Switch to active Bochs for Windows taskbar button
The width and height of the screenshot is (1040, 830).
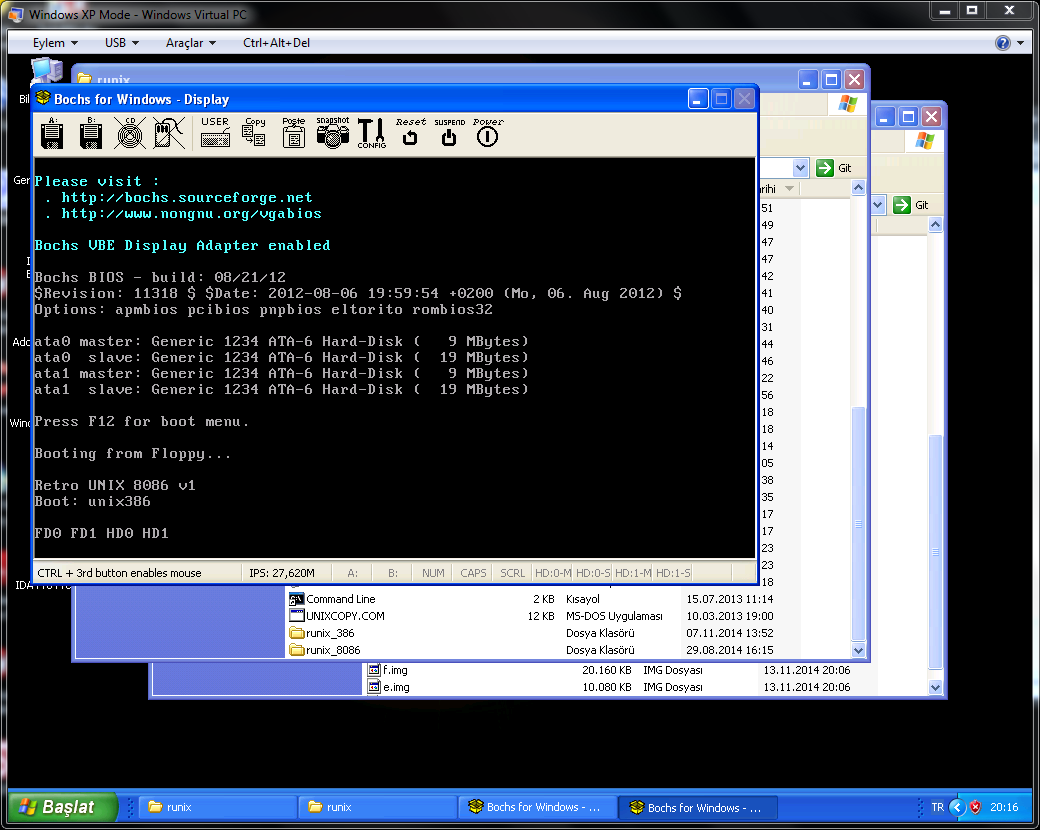click(698, 807)
